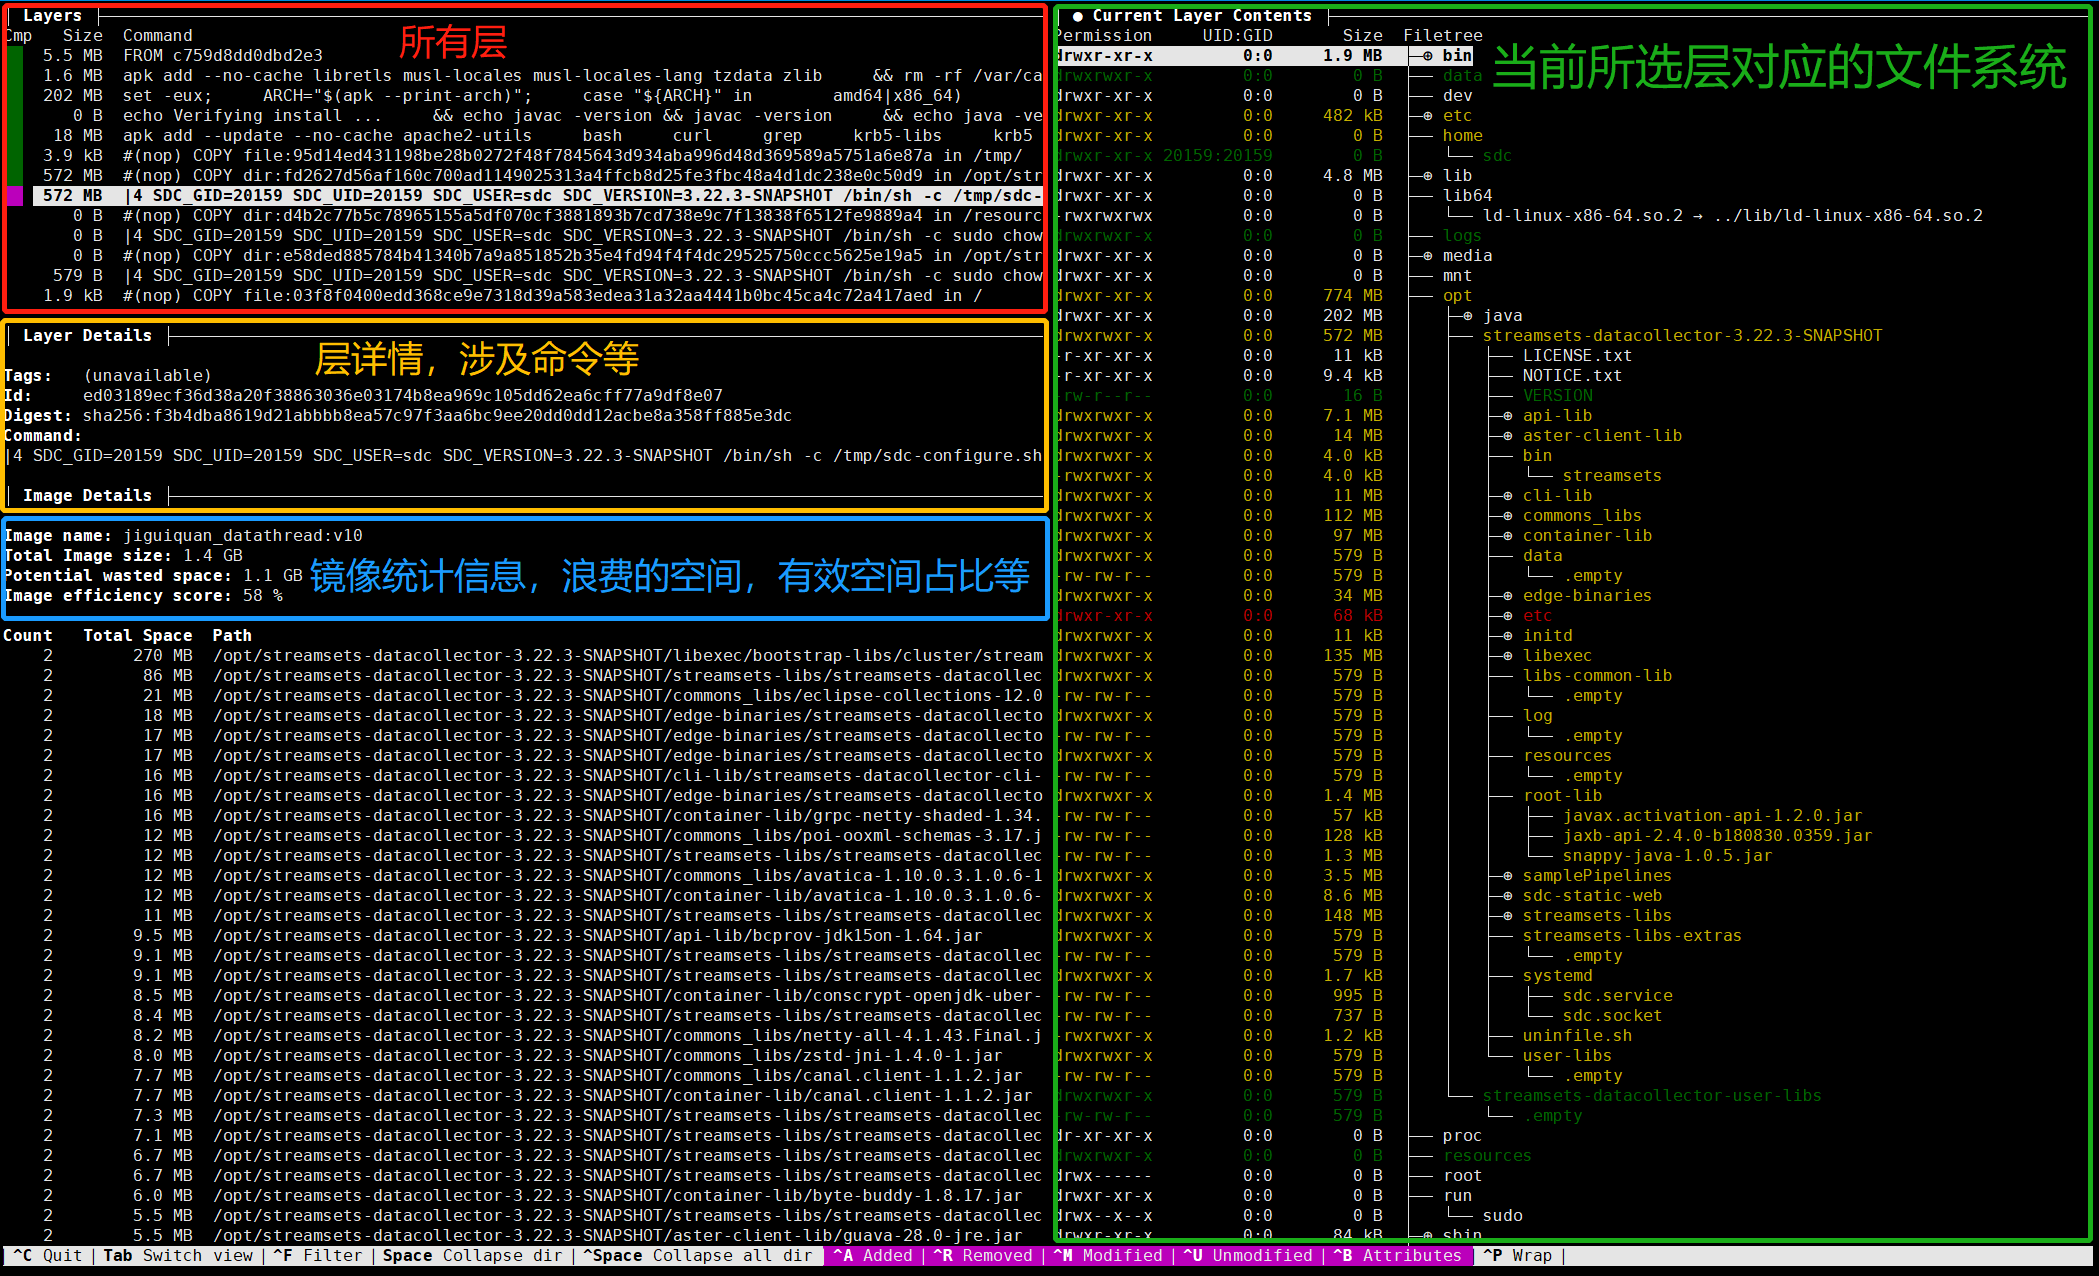The width and height of the screenshot is (2099, 1276).
Task: Expand the edge-binaries folder
Action: coord(1508,596)
